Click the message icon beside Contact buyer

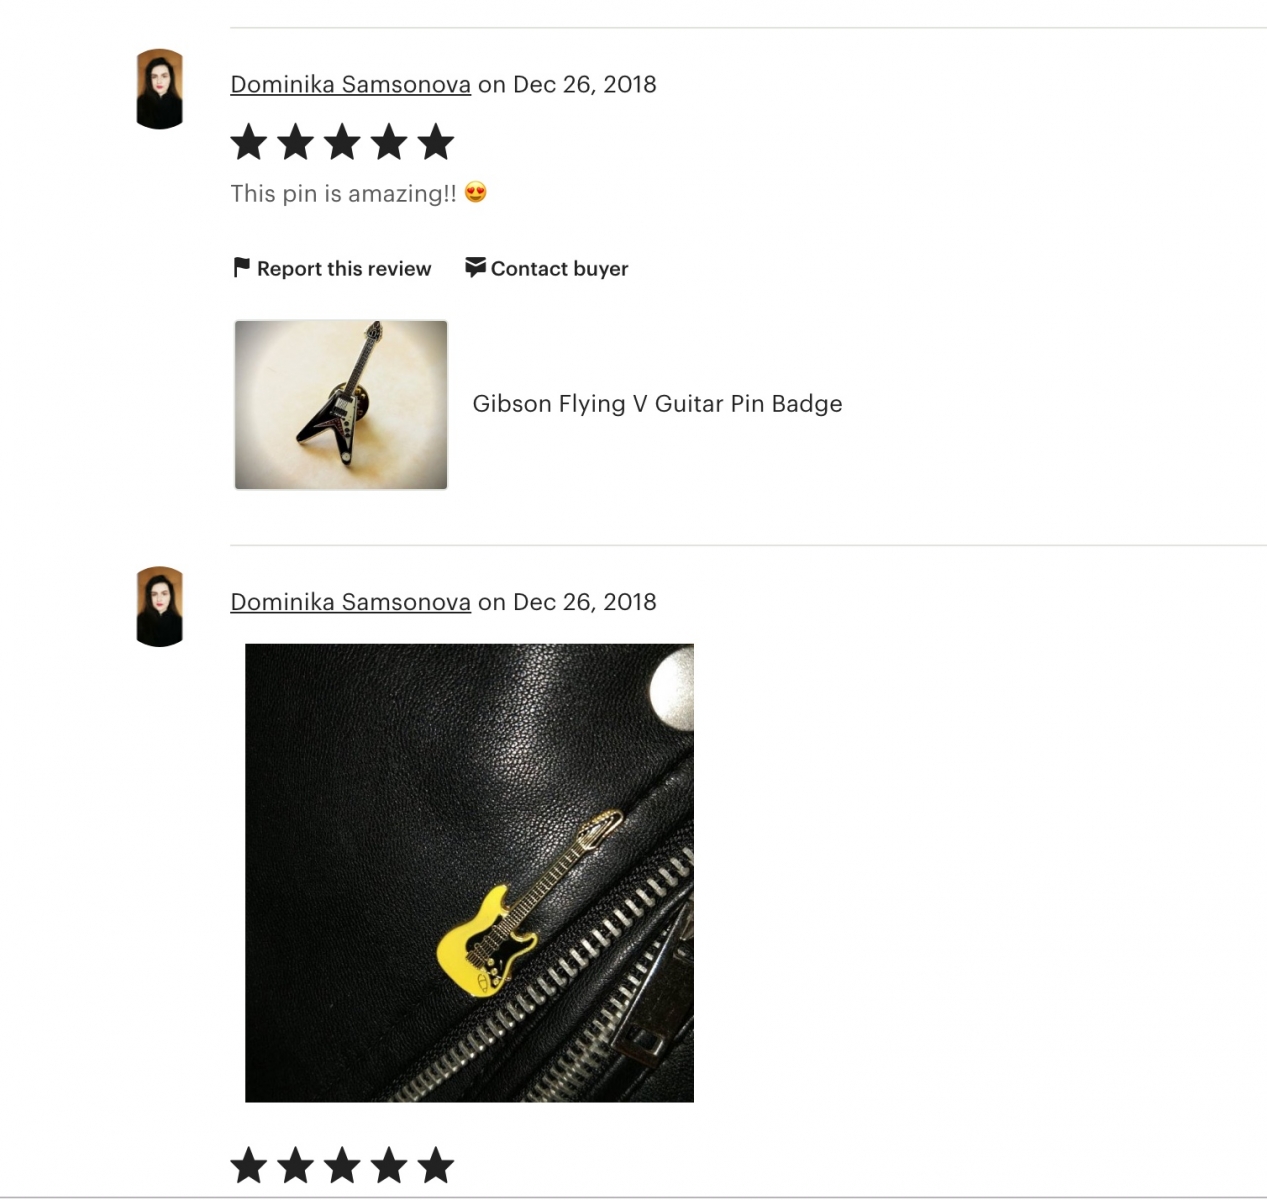click(x=475, y=267)
